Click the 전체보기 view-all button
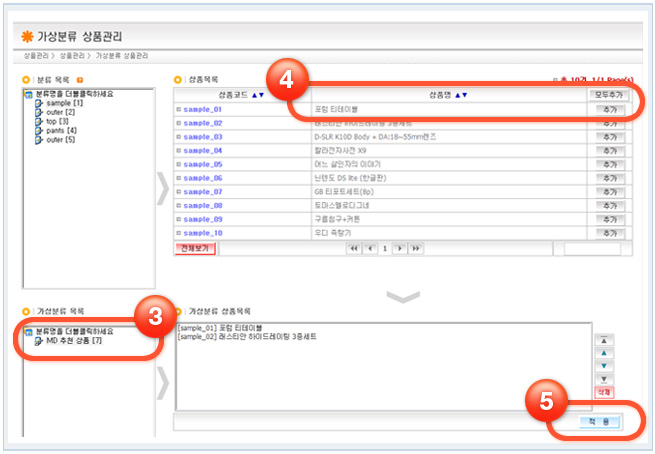The width and height of the screenshot is (655, 454). pos(195,248)
